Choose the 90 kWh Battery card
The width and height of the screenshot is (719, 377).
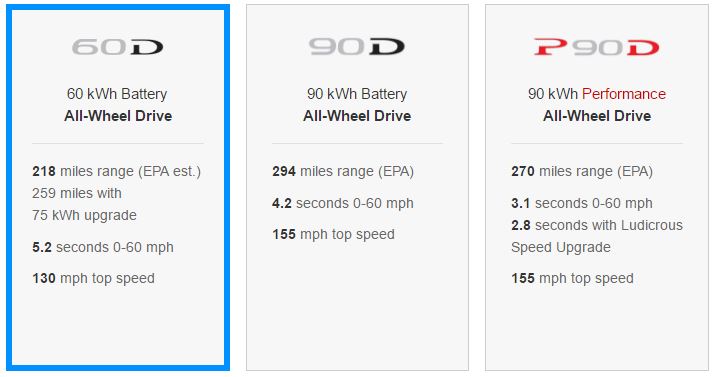point(357,188)
